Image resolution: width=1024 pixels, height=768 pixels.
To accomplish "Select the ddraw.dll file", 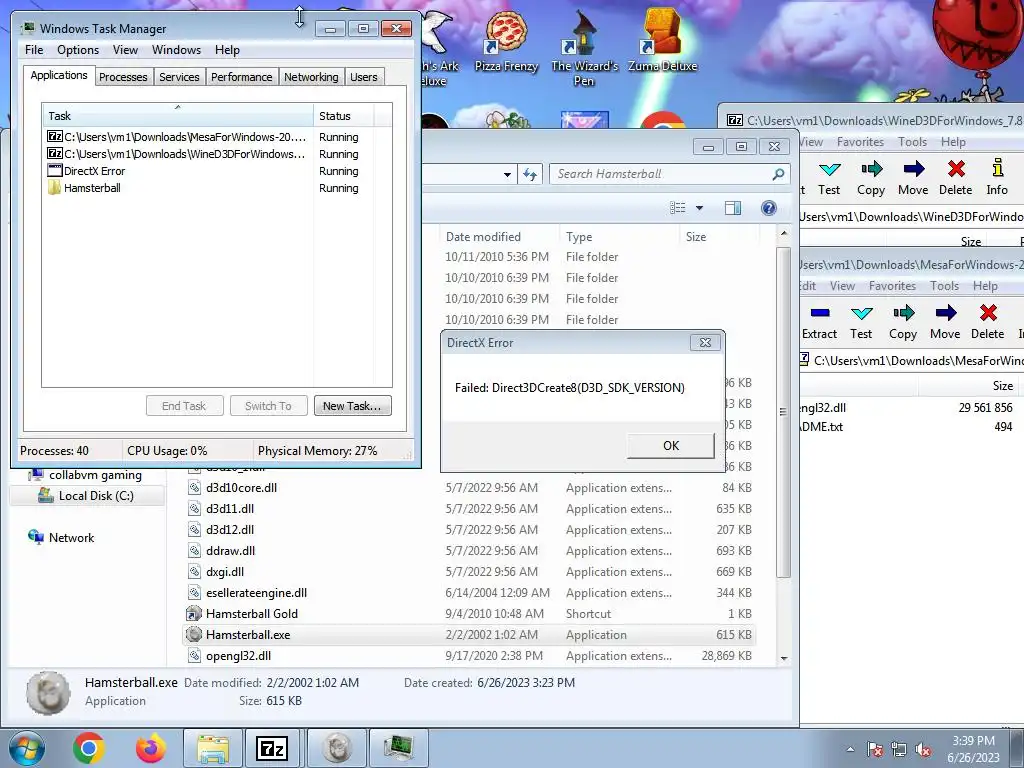I will point(469,551).
